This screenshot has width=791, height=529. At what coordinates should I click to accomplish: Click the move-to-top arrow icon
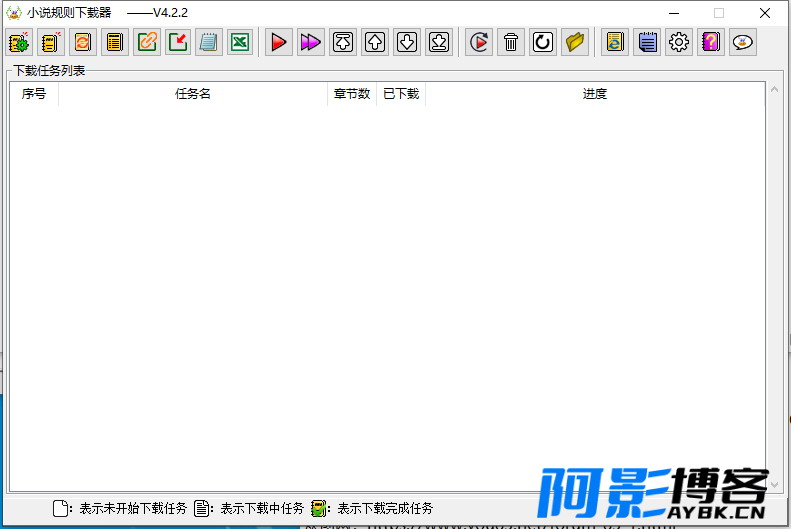[343, 42]
